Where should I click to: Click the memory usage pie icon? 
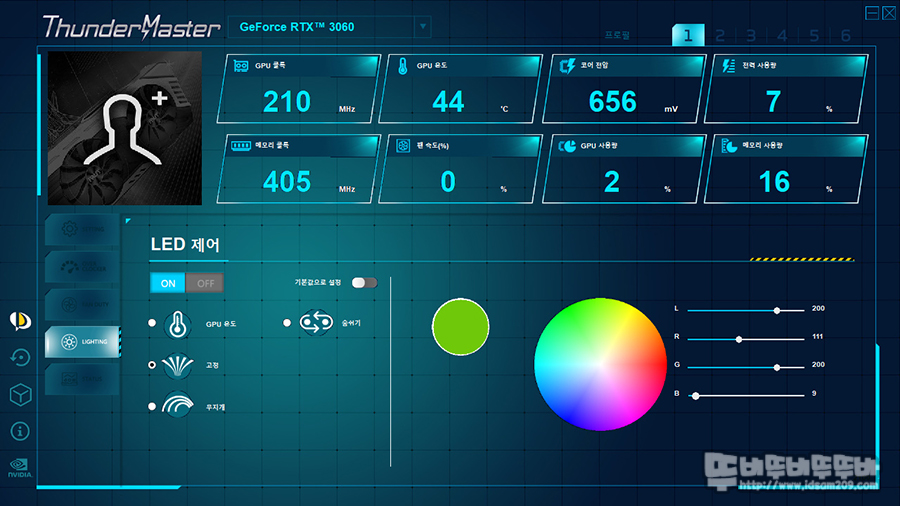(x=729, y=146)
